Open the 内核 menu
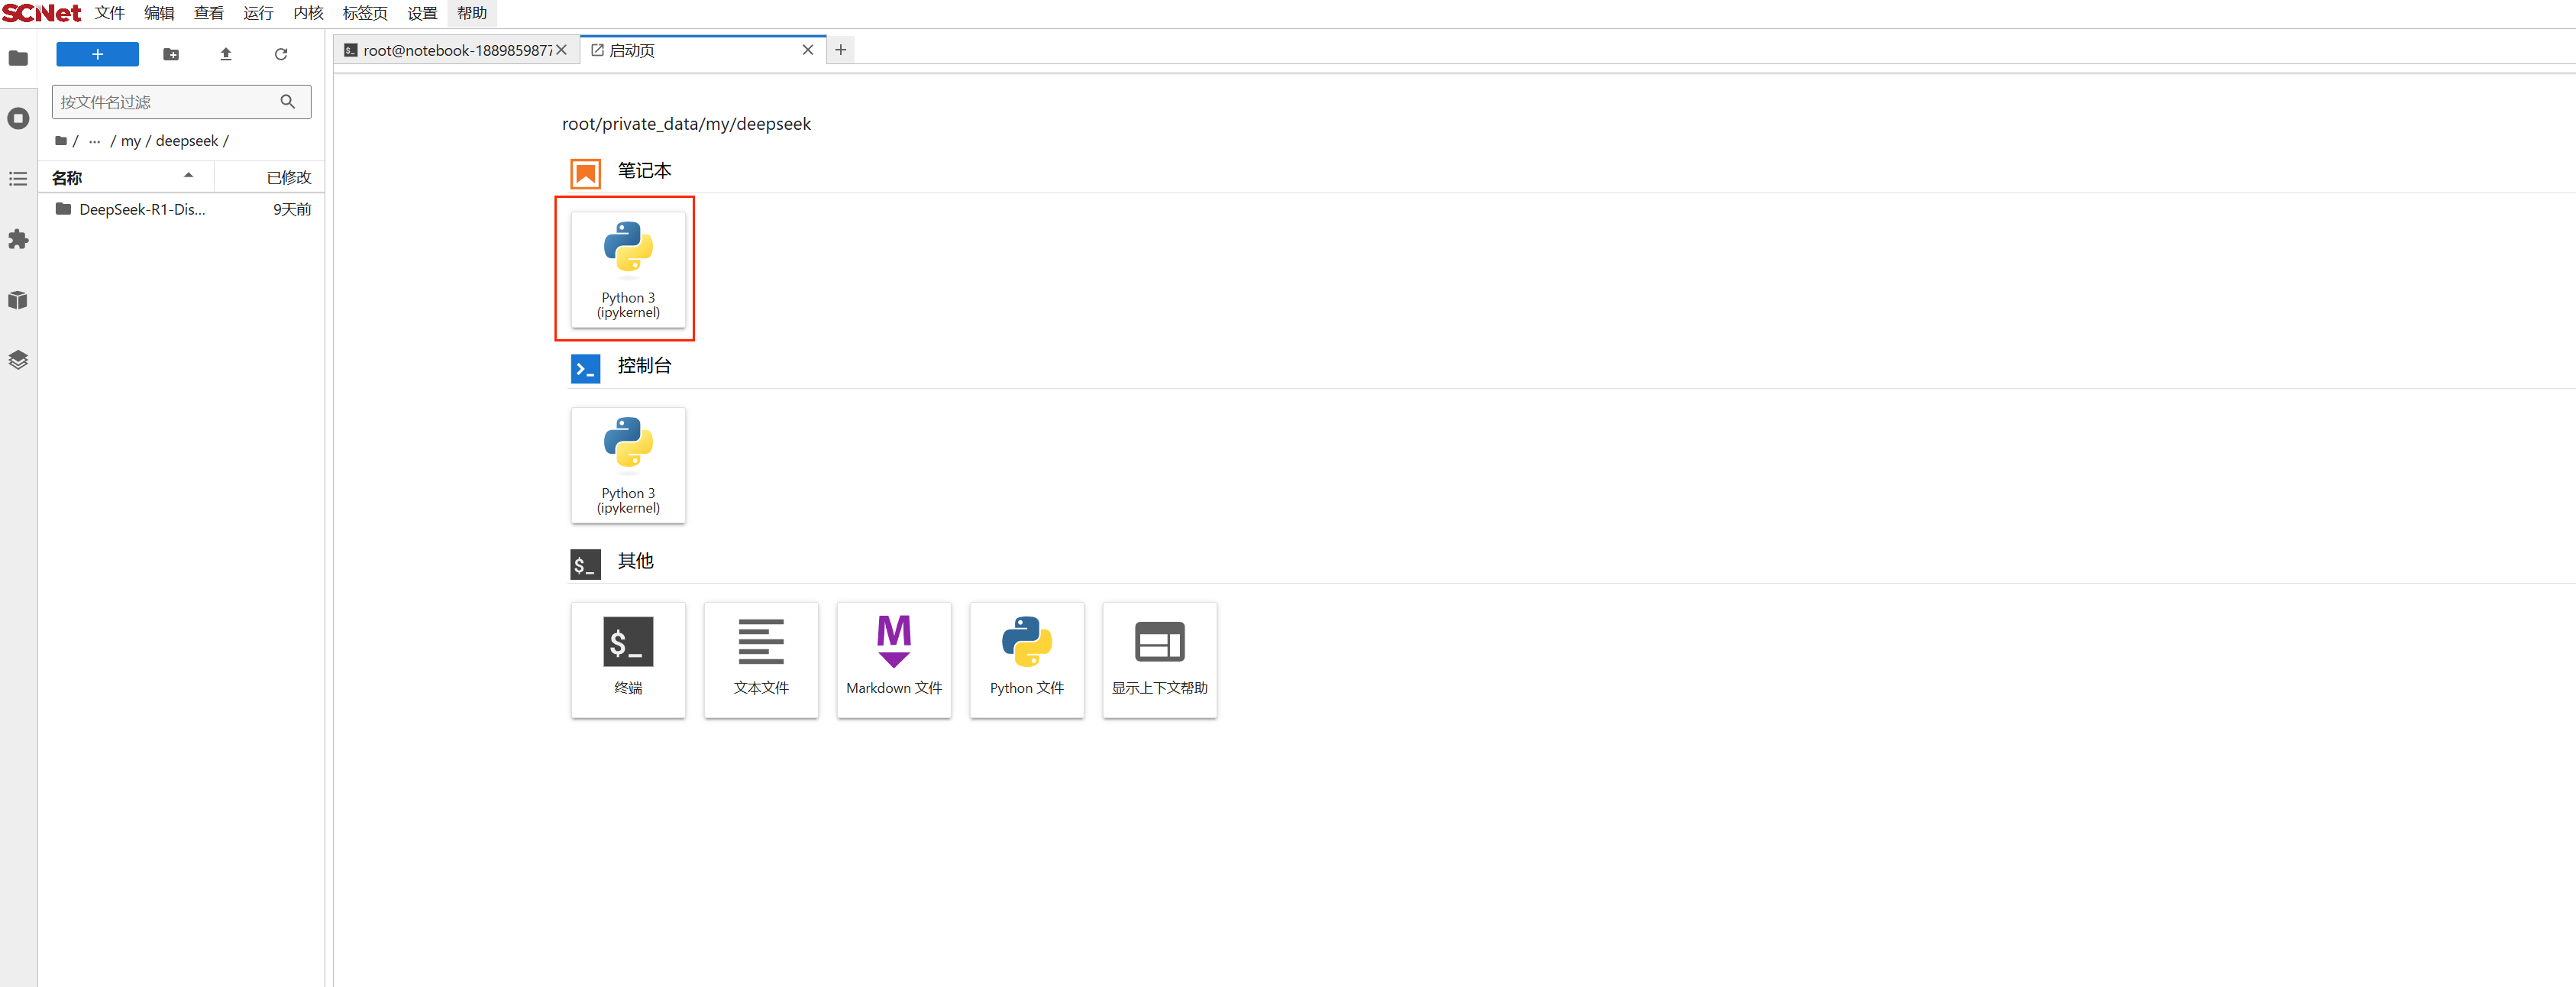The image size is (2576, 987). pos(308,13)
